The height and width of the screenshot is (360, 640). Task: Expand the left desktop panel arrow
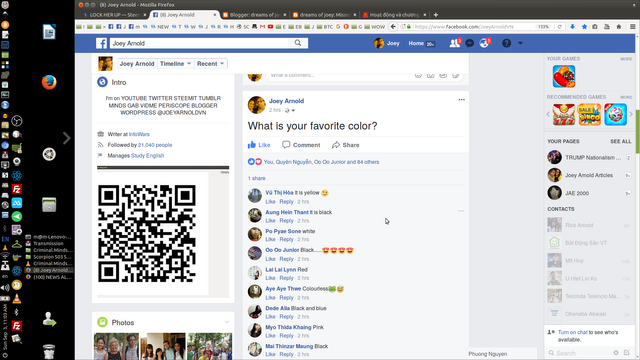(x=67, y=138)
